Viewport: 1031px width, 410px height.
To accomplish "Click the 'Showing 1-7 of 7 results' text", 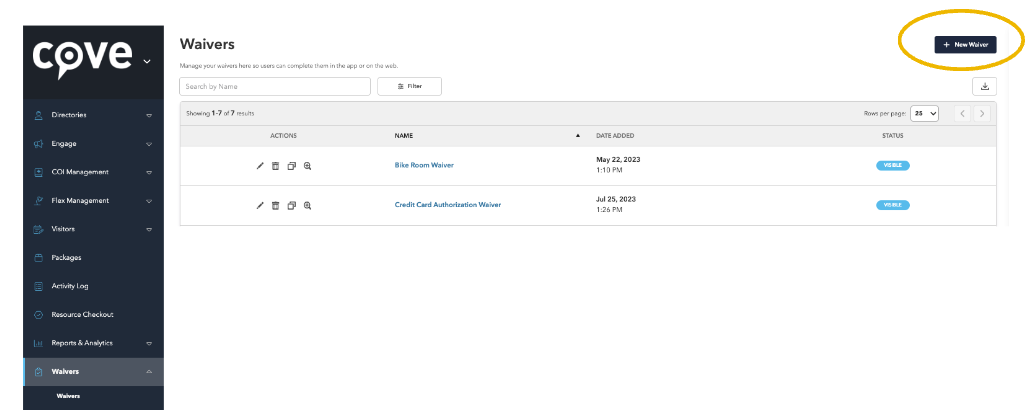I will [x=220, y=114].
